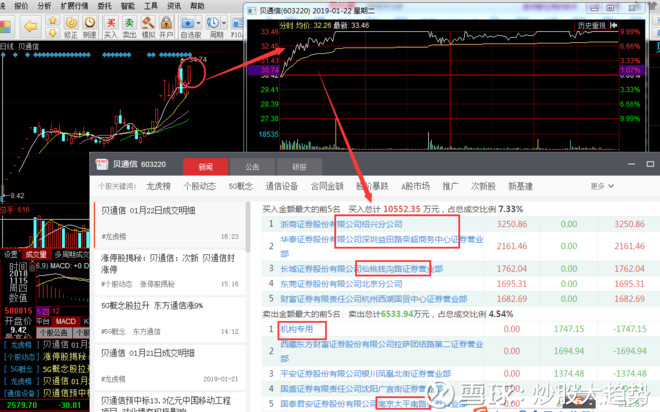The height and width of the screenshot is (412, 660).
Task: Click the colorful squares icon in toolbar
Action: (5, 27)
